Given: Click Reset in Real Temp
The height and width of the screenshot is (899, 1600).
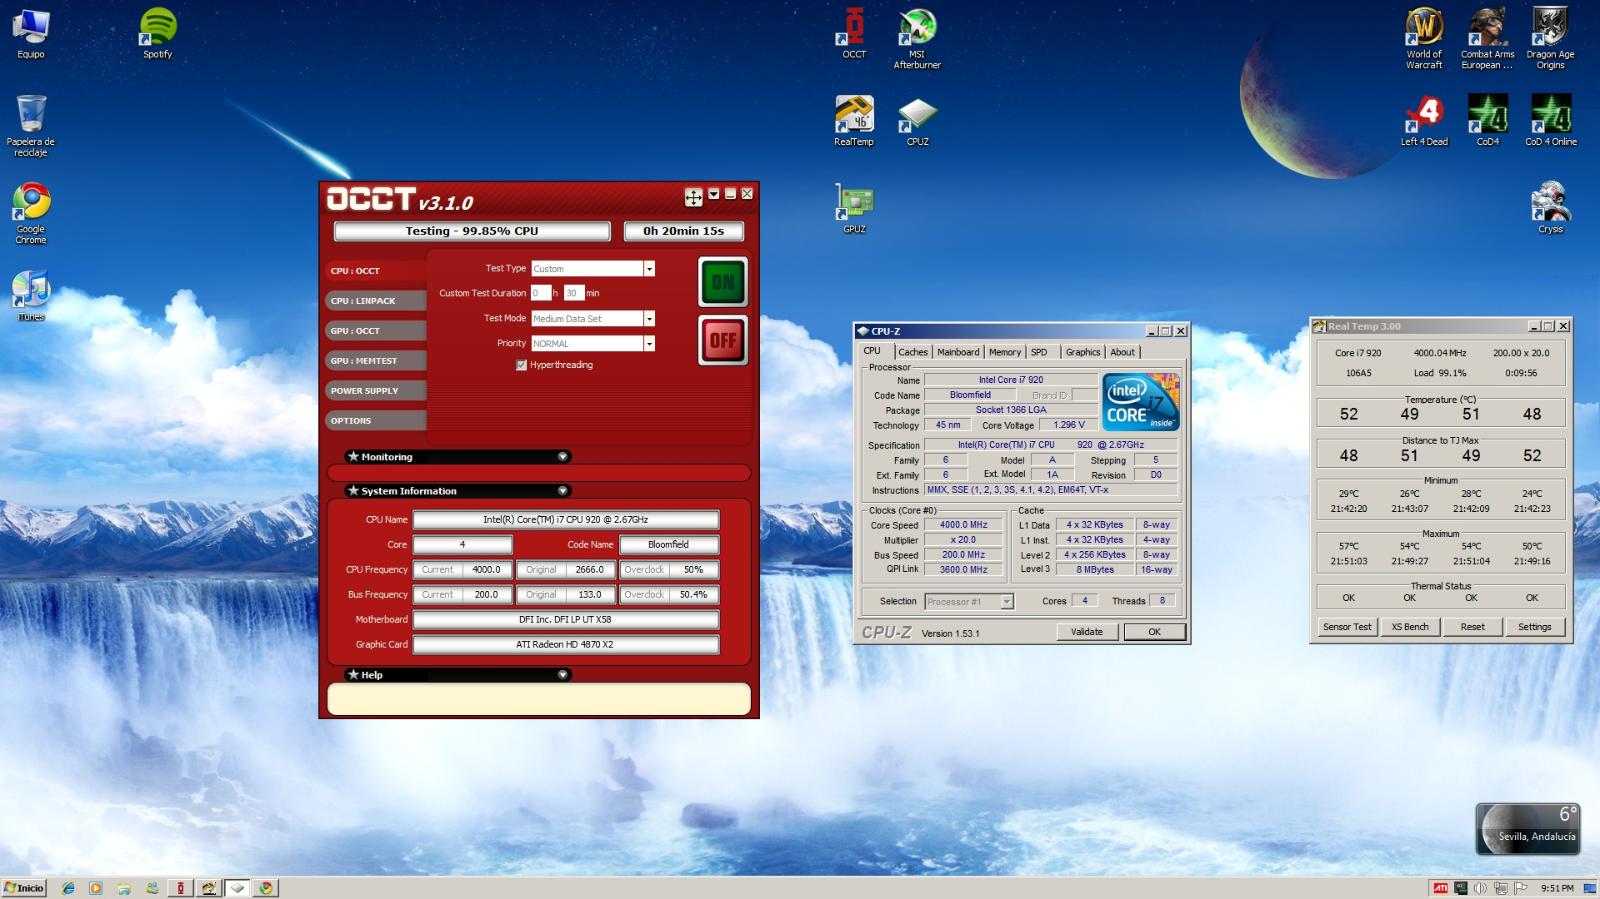Looking at the screenshot, I should click(x=1472, y=627).
